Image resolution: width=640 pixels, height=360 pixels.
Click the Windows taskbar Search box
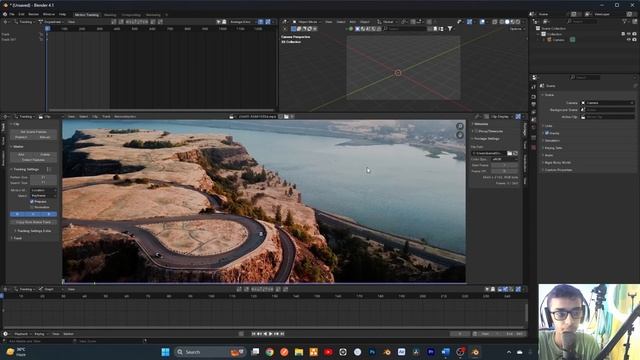(210, 352)
